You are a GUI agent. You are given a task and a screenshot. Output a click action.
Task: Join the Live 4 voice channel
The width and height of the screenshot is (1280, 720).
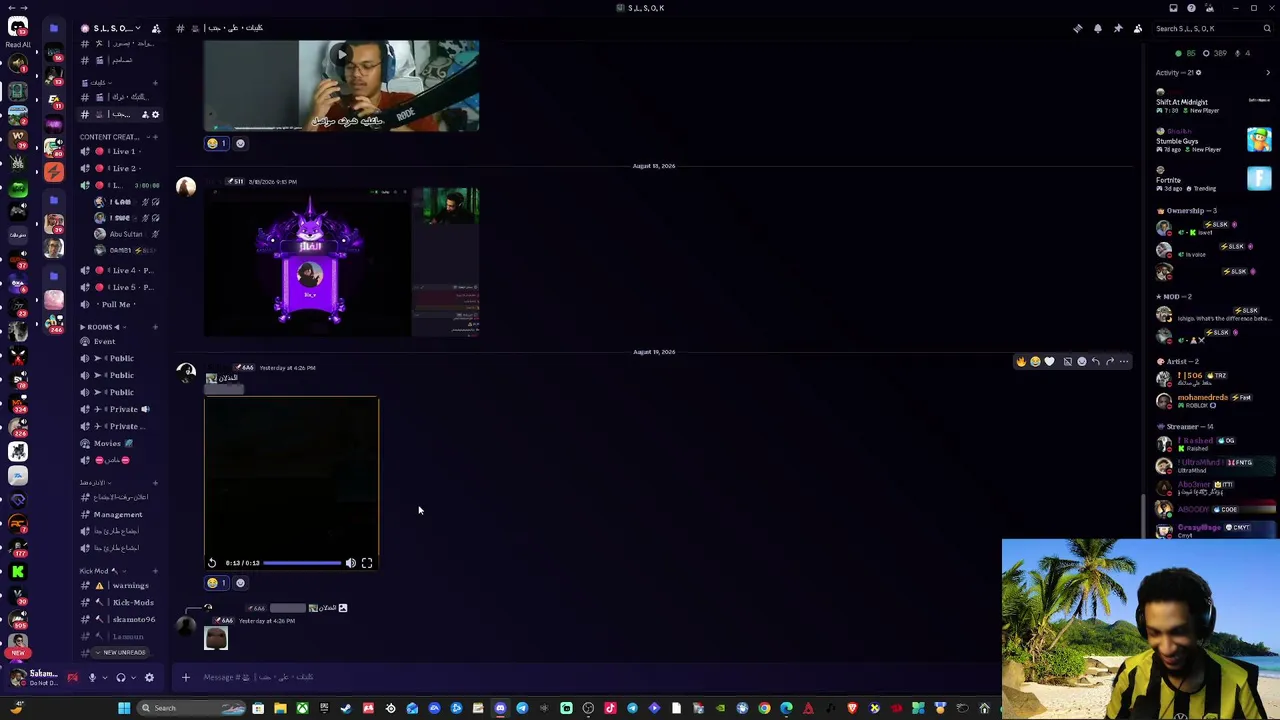tap(120, 270)
